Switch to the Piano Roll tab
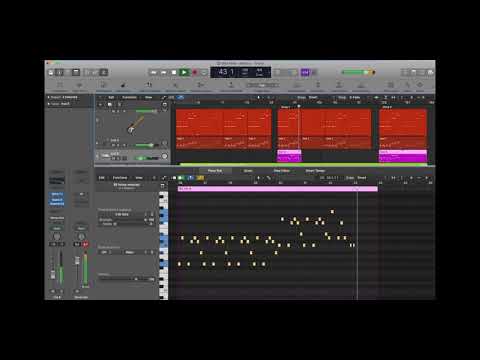Viewport: 480px width, 360px height. click(215, 171)
